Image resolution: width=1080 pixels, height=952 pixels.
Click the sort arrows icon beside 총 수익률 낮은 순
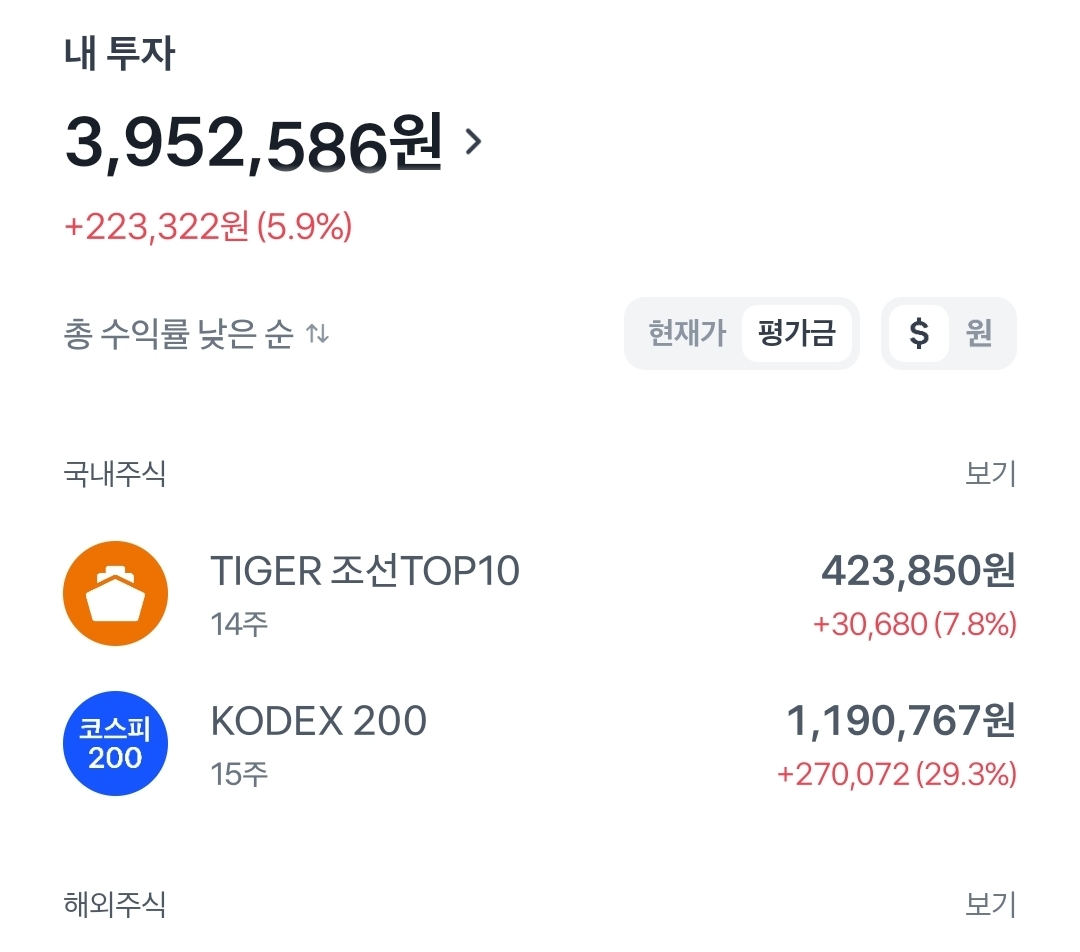(x=317, y=334)
